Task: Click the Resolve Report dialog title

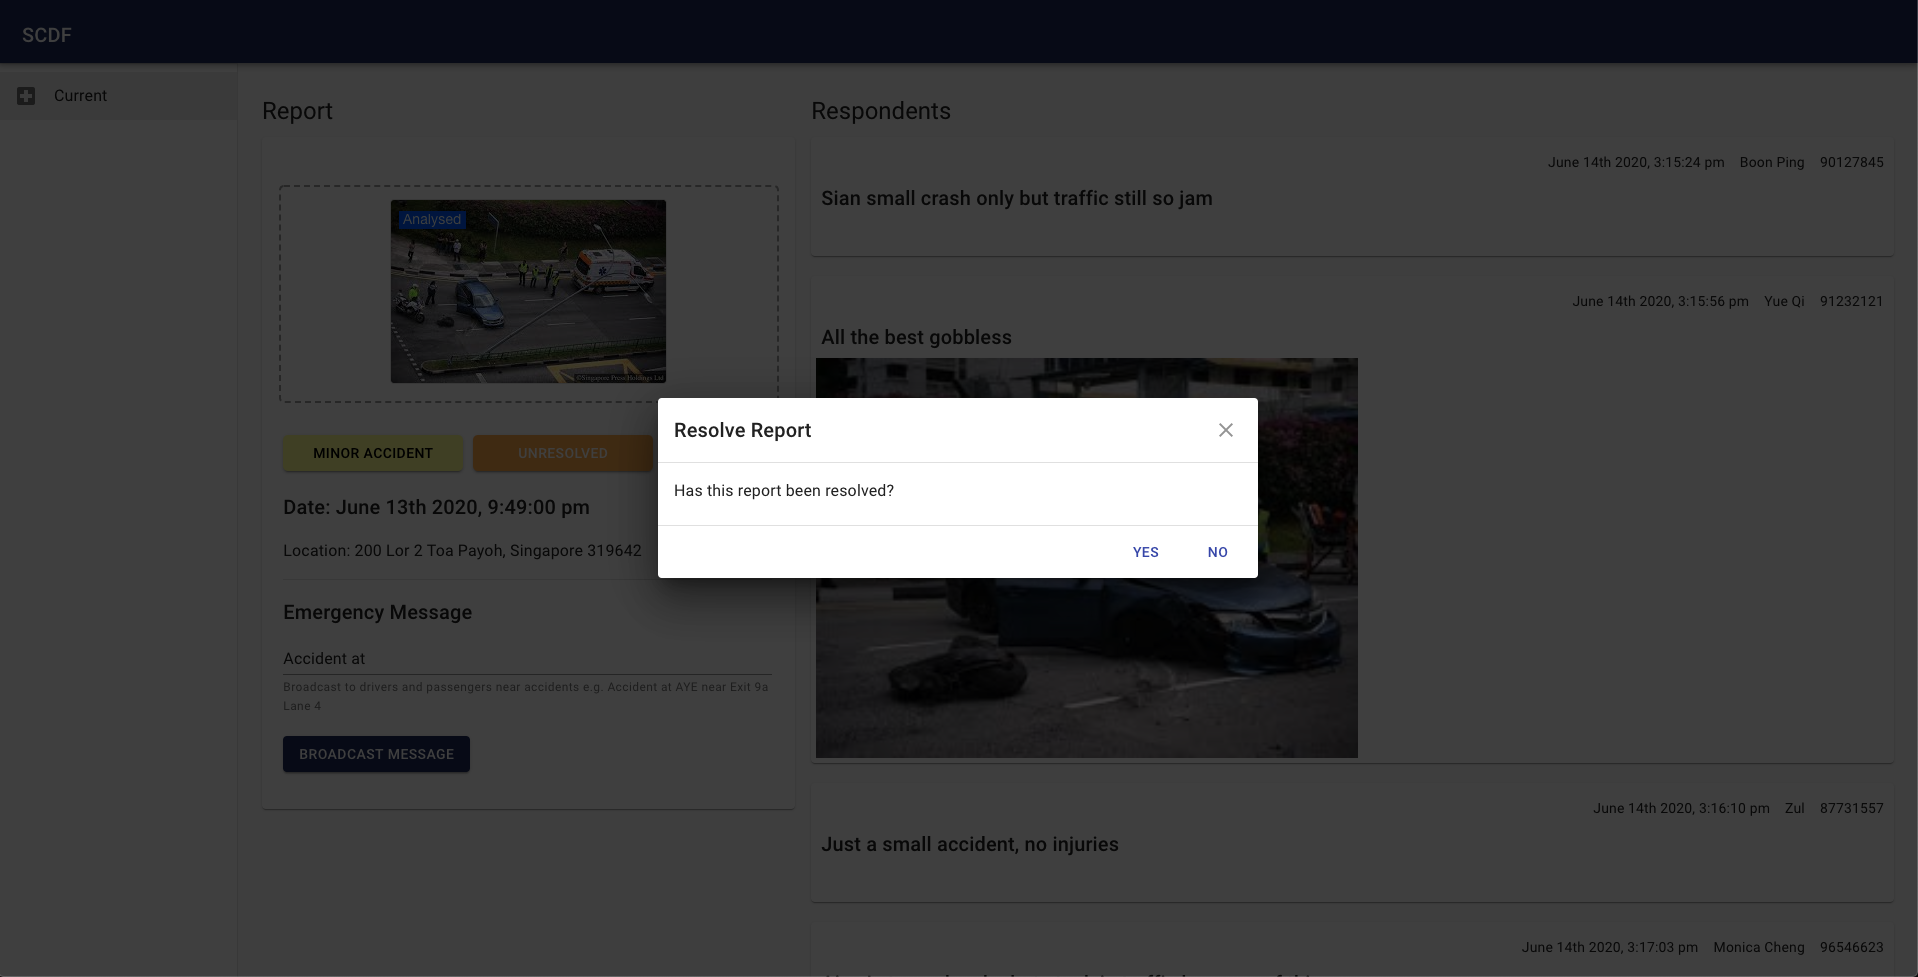Action: (742, 430)
